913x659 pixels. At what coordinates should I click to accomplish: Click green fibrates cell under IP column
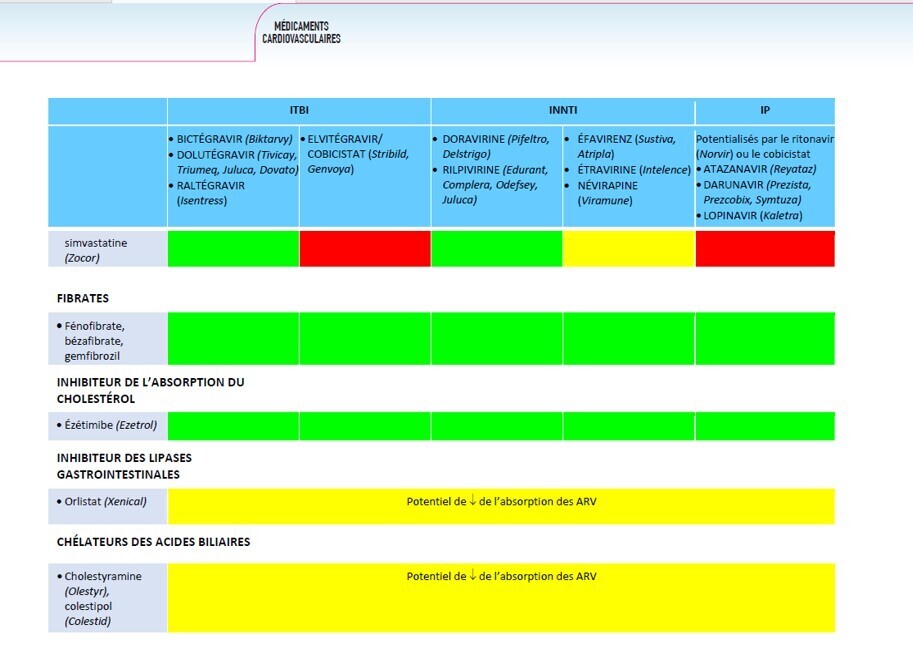tap(765, 339)
